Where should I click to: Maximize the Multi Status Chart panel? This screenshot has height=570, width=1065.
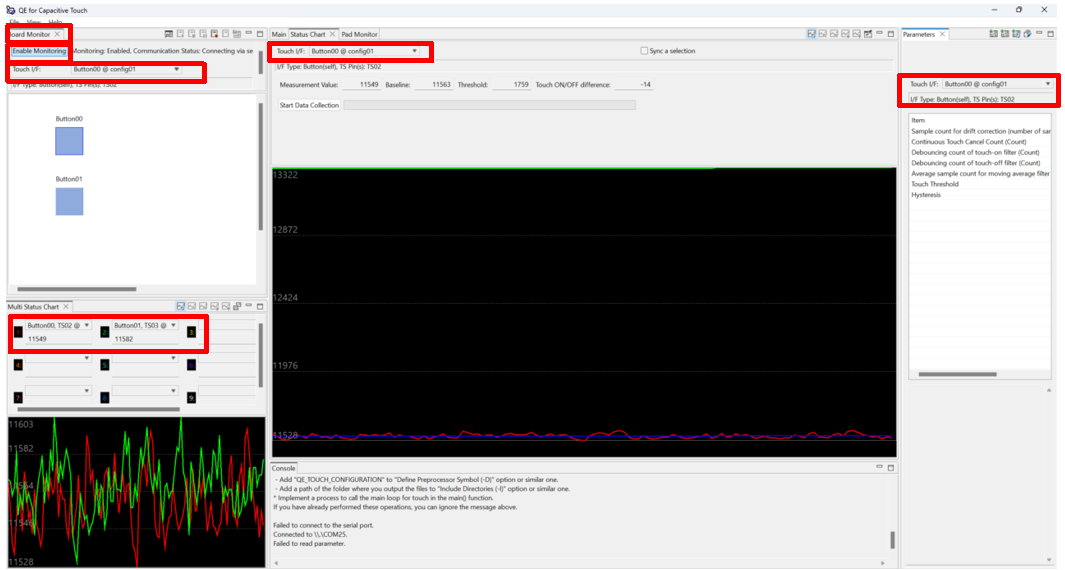point(260,306)
